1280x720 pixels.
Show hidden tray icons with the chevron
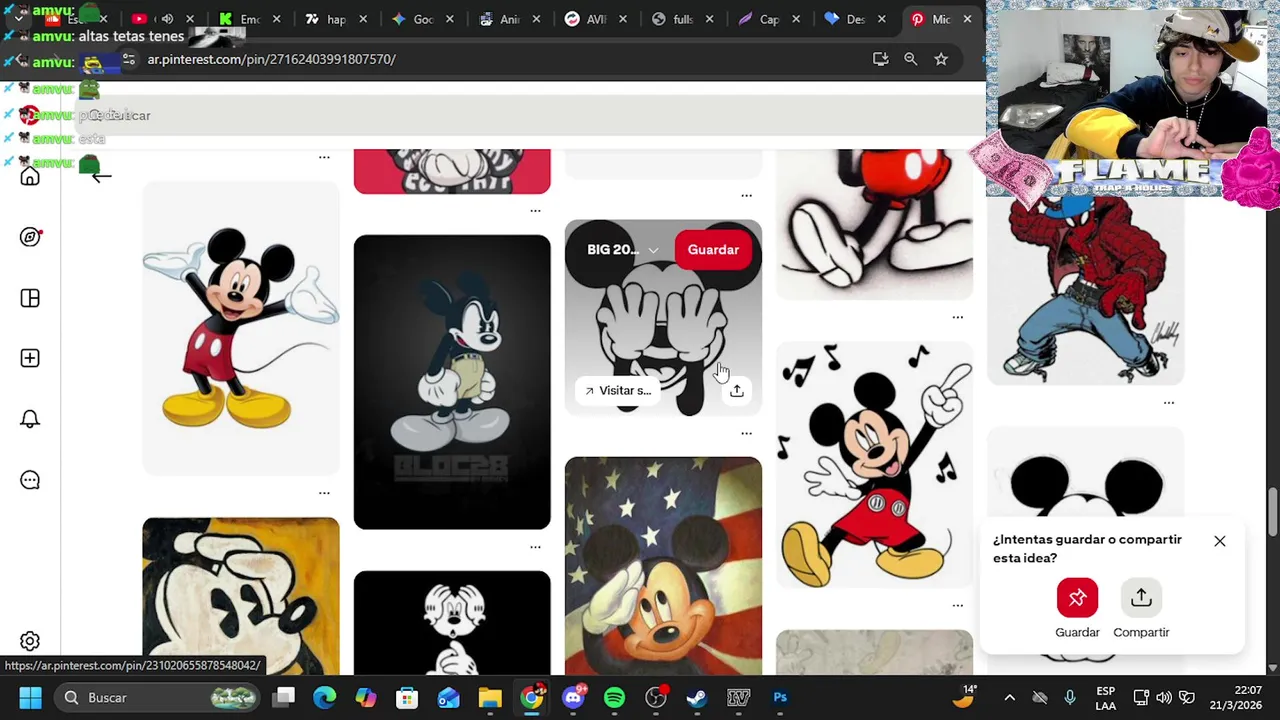coord(1009,698)
